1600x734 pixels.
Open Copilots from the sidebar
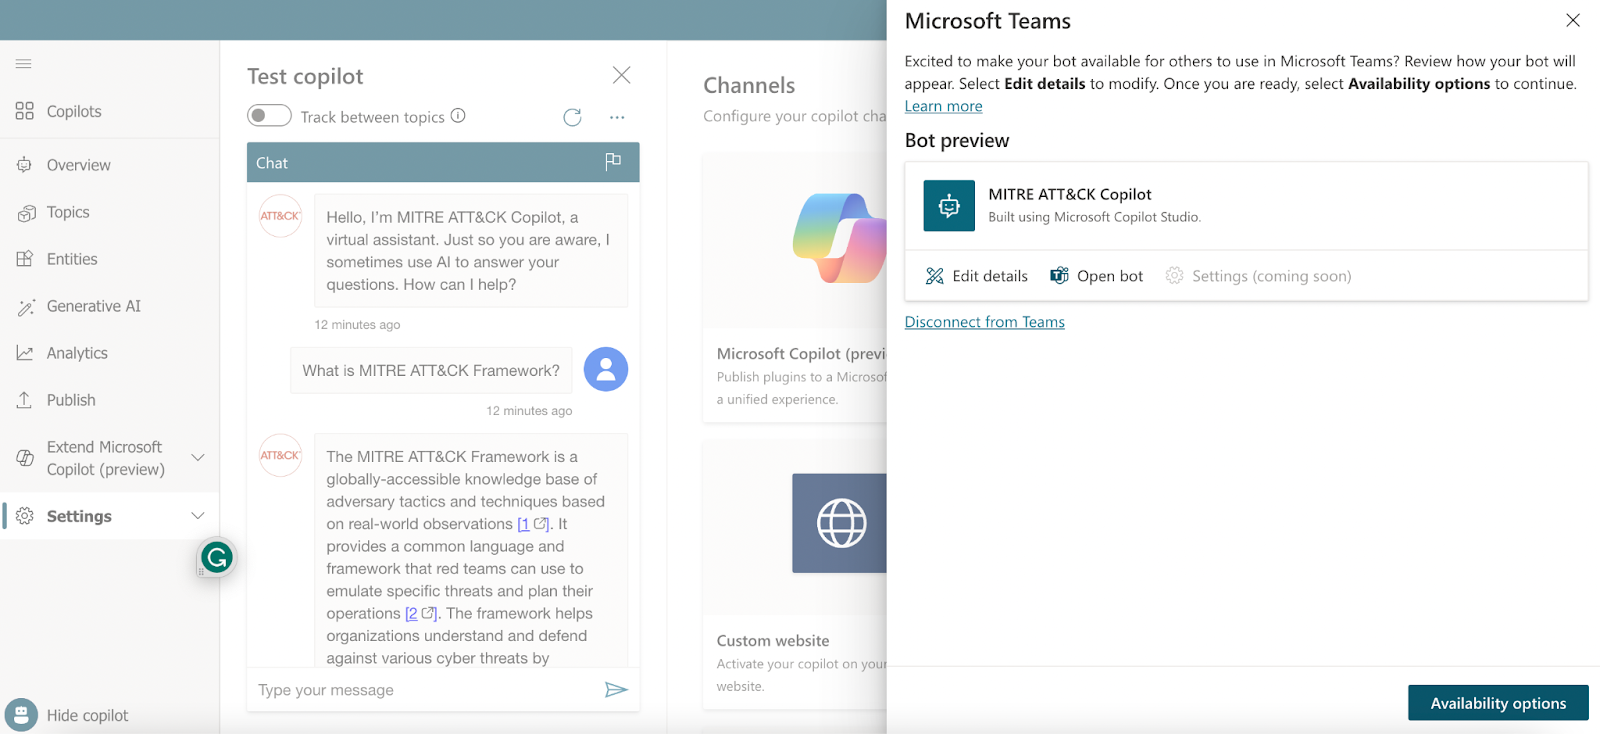[73, 111]
